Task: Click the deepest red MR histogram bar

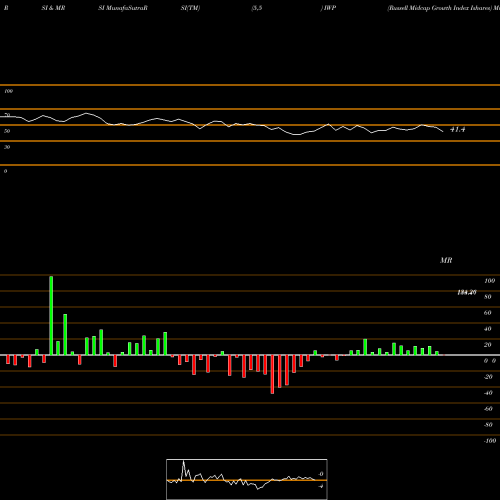Action: click(x=272, y=374)
